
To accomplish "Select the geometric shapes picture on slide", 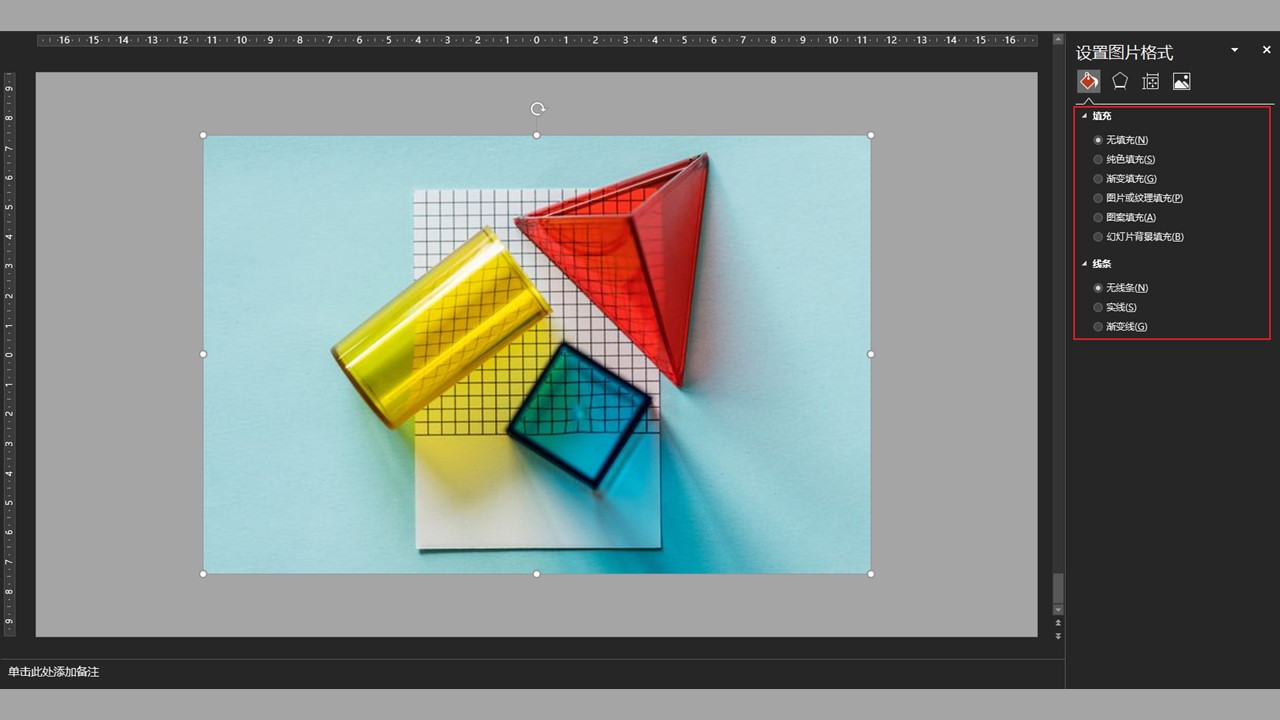I will coord(537,354).
